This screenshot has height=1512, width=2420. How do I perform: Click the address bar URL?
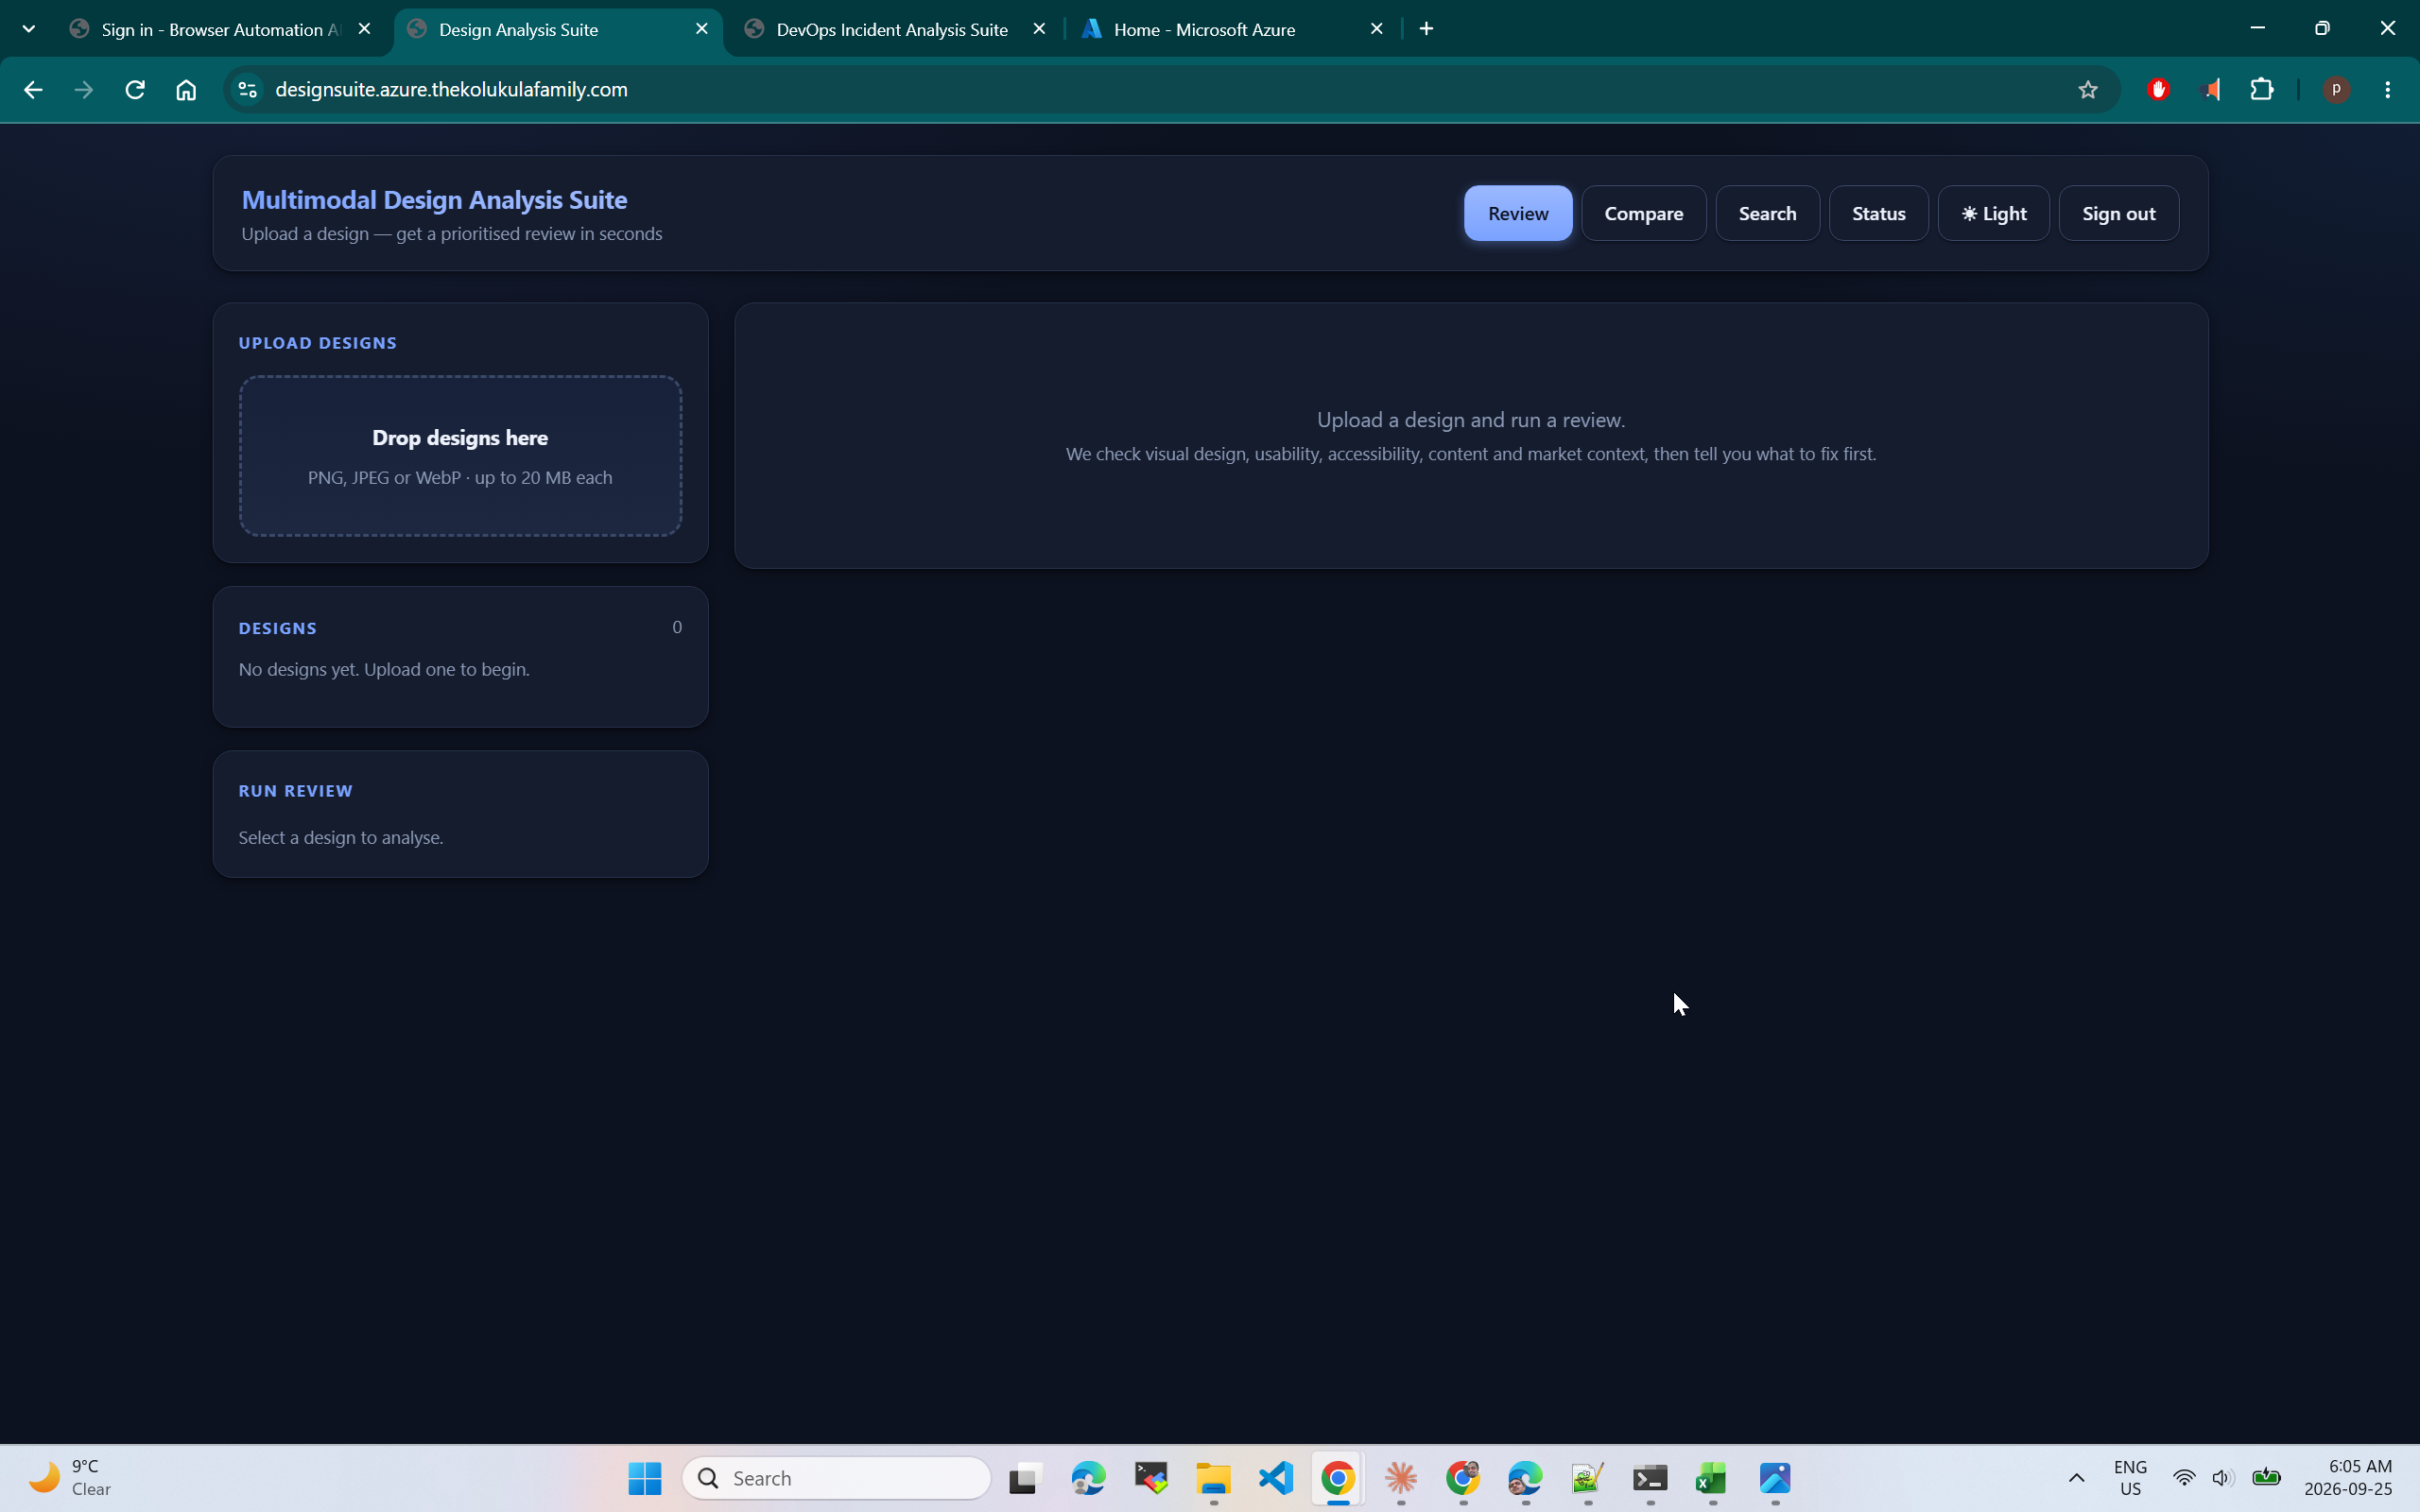pyautogui.click(x=451, y=90)
